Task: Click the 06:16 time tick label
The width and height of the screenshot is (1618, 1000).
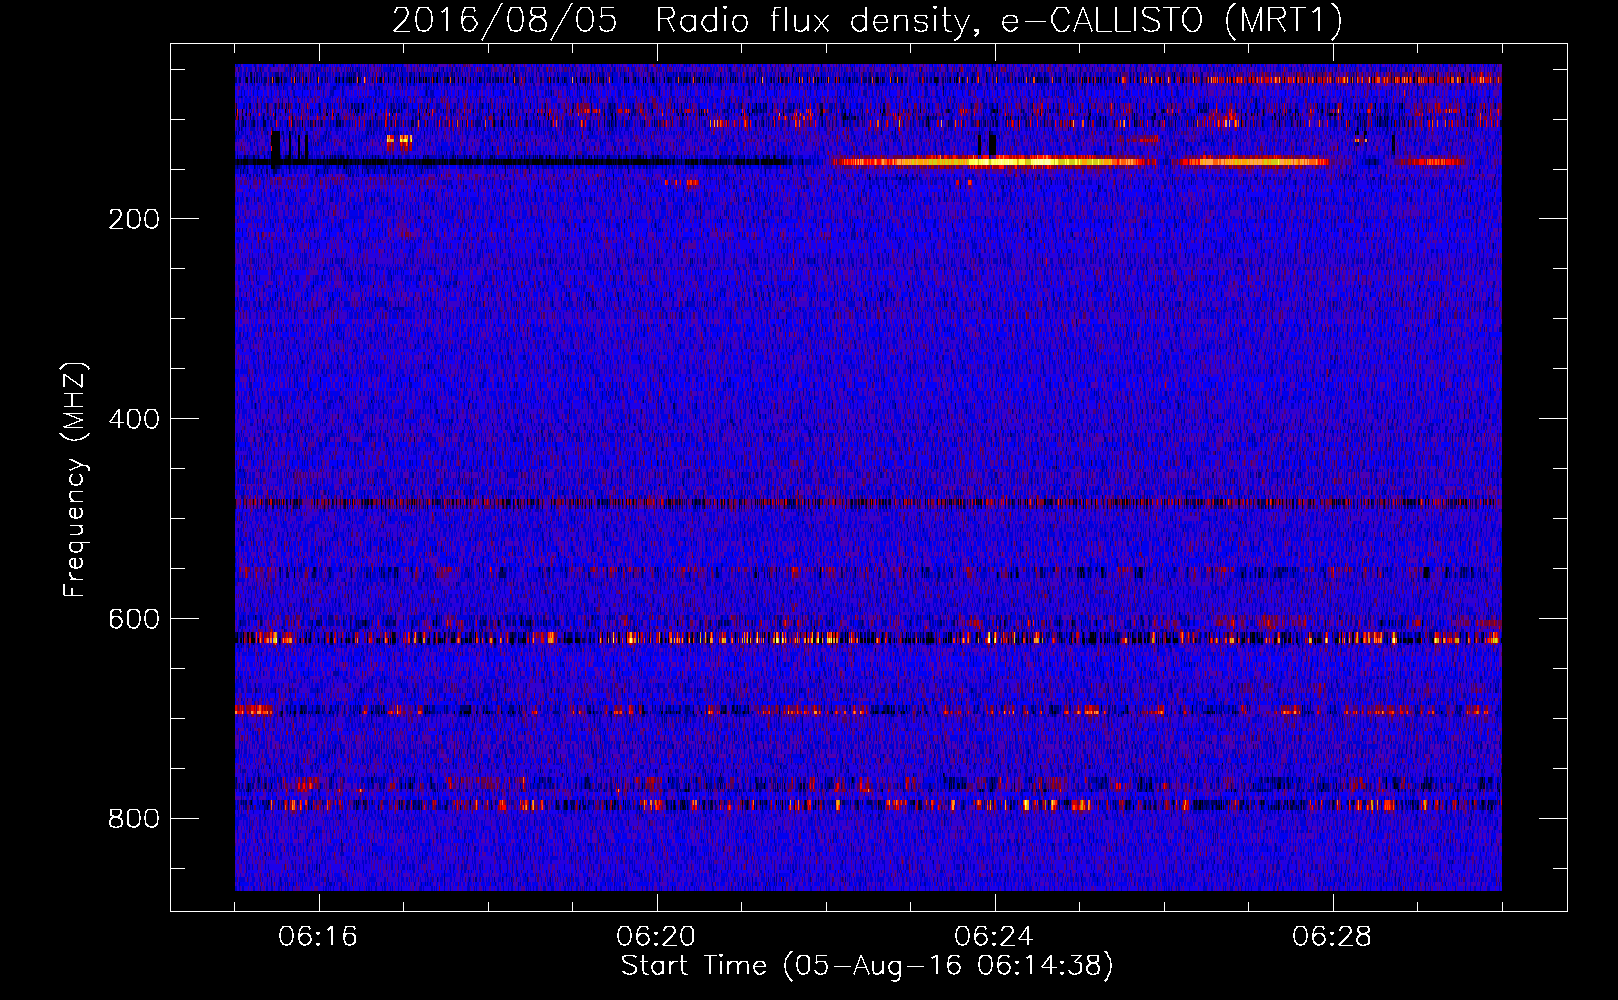Action: pos(318,937)
